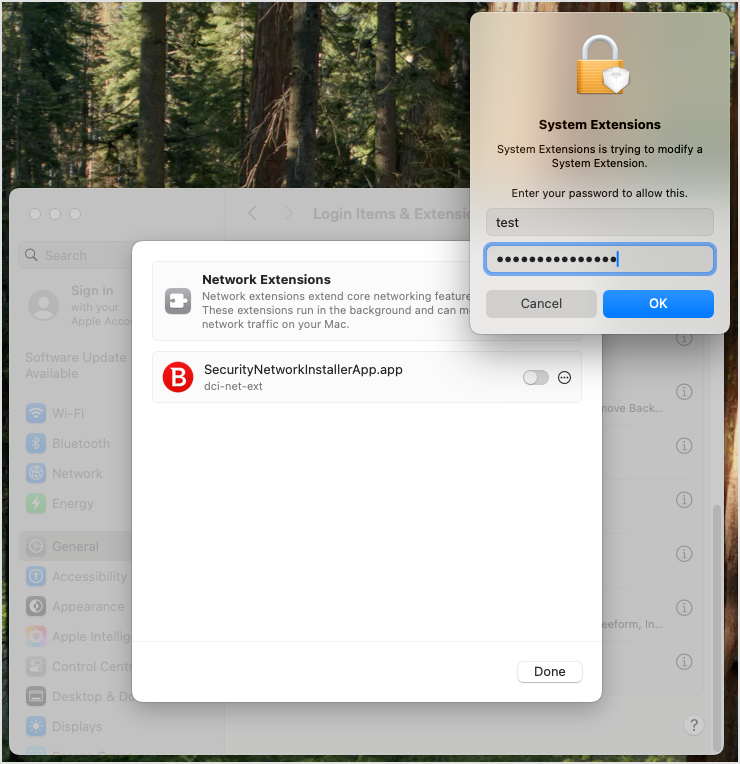740x764 pixels.
Task: Click the System Settings window scrollbar
Action: click(716, 629)
